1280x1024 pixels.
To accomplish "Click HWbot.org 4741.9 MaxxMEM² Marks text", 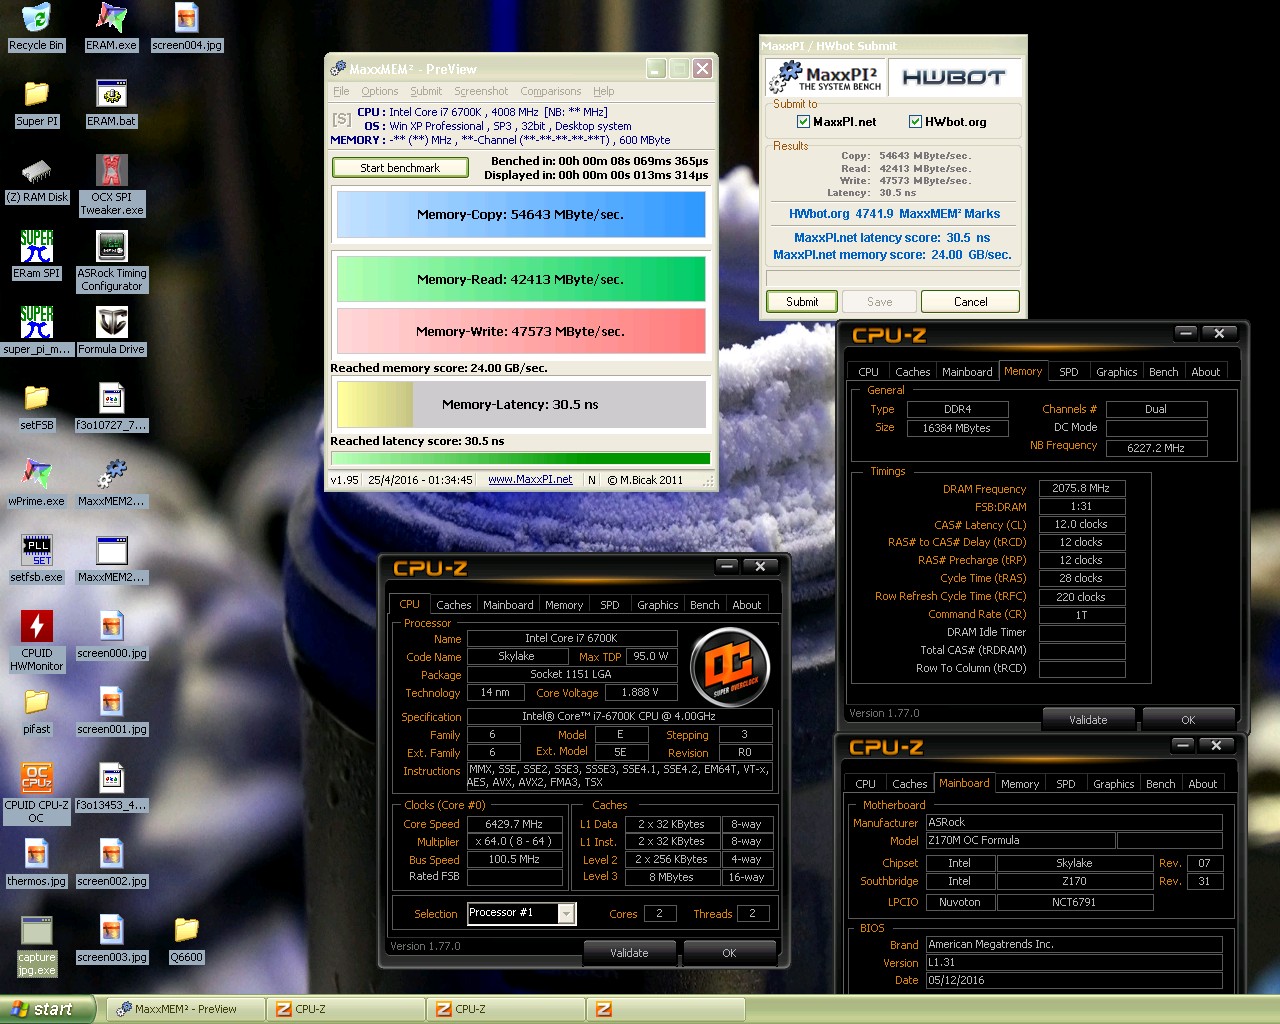I will [894, 214].
